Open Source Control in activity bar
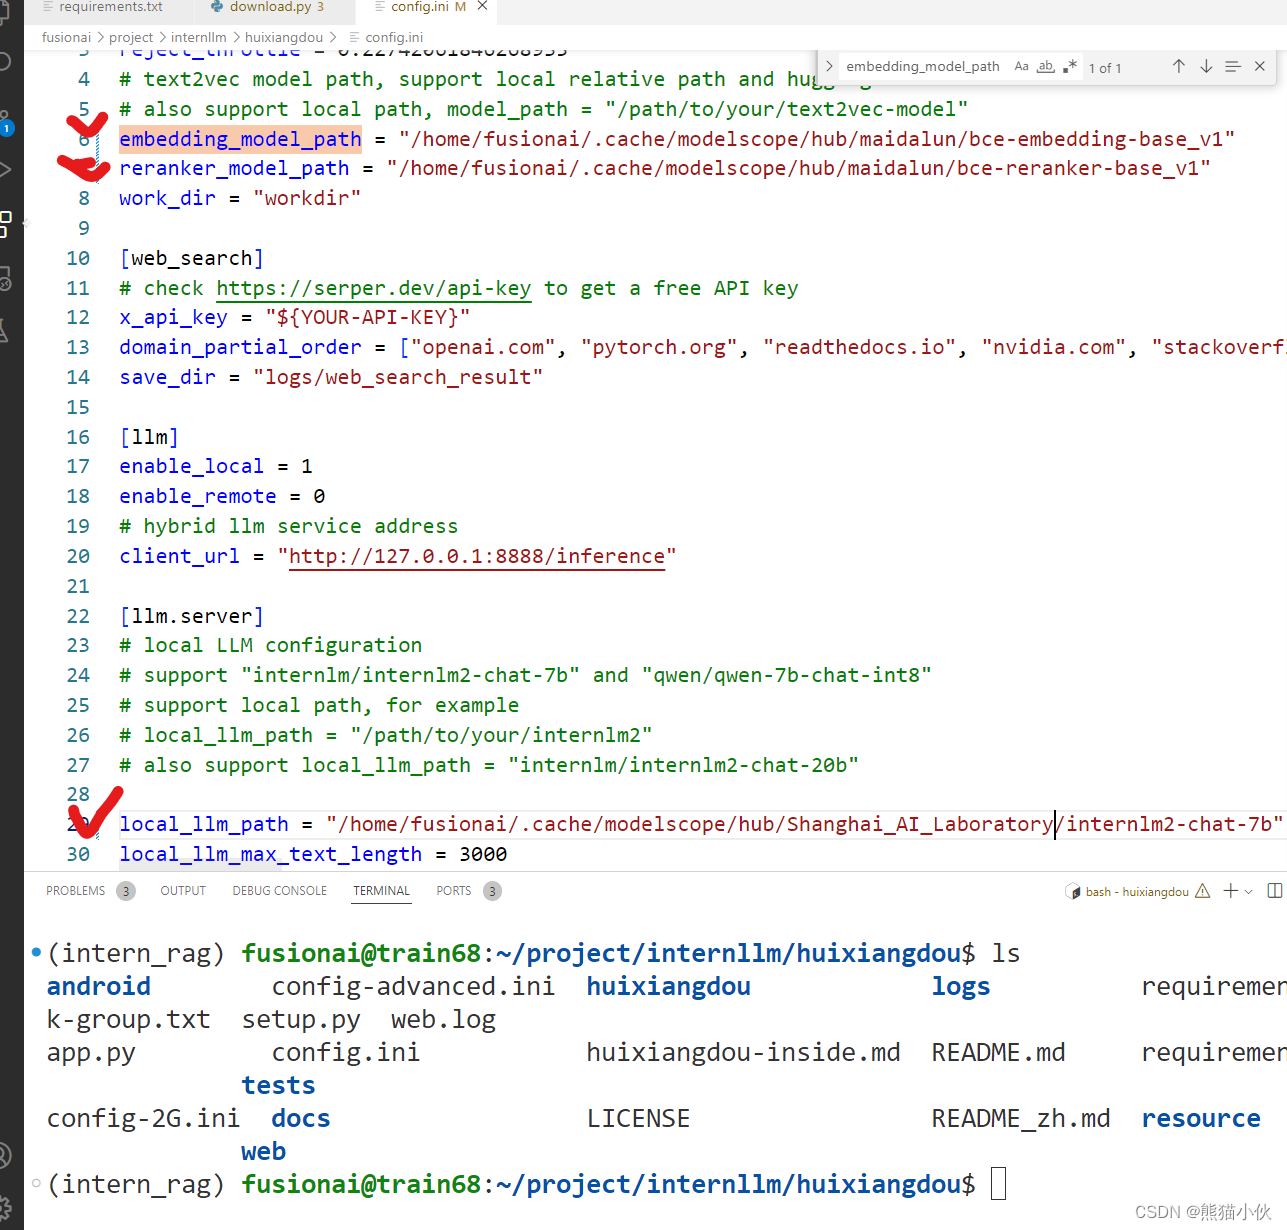 click(x=5, y=122)
